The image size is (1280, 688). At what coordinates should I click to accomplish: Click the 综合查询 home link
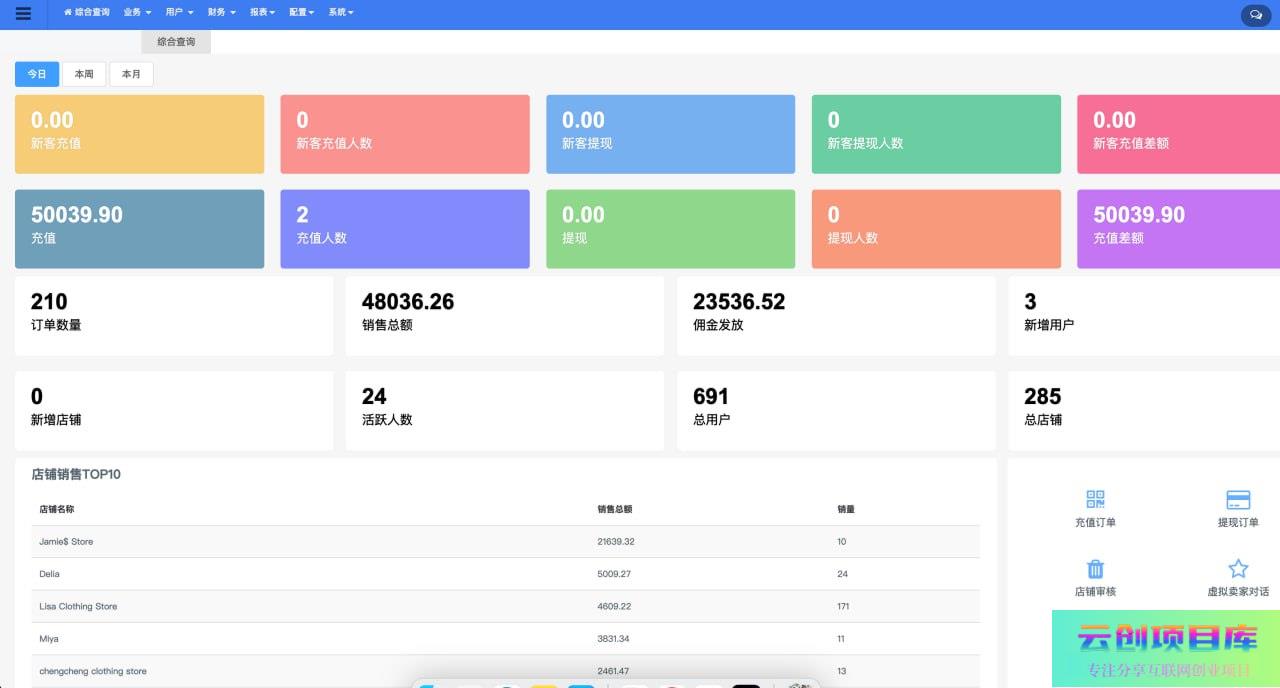(x=87, y=12)
